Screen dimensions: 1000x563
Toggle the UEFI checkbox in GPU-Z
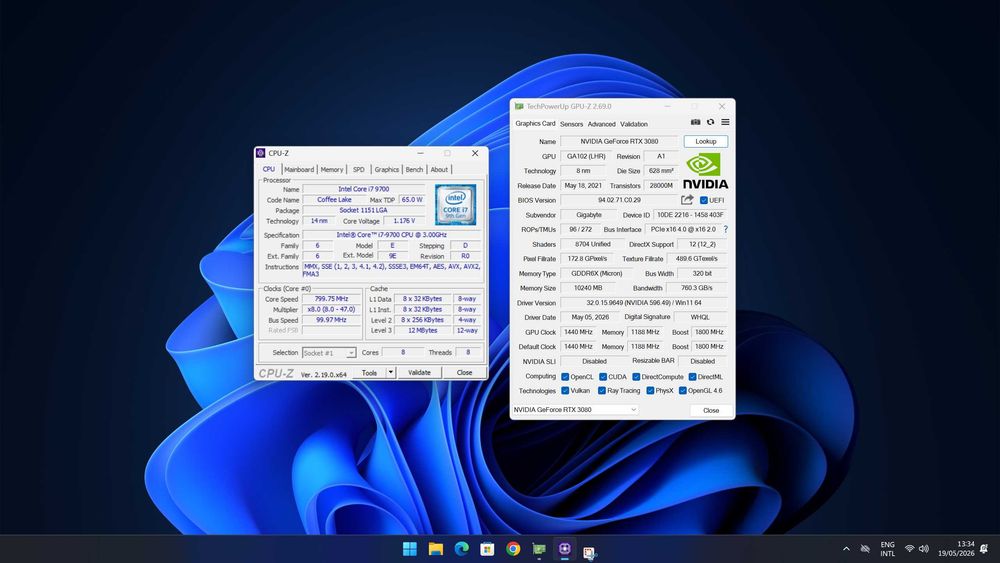coord(703,200)
